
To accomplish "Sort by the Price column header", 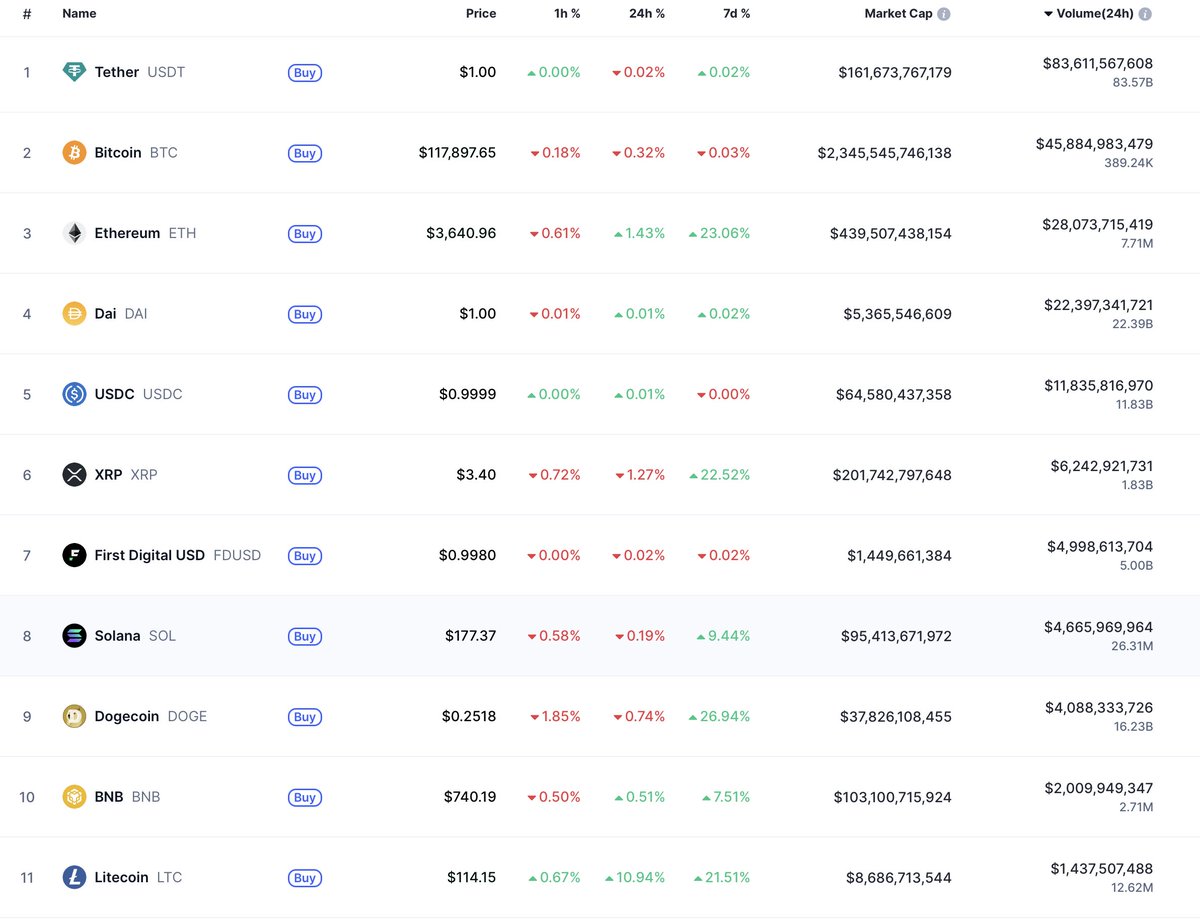I will click(x=481, y=14).
